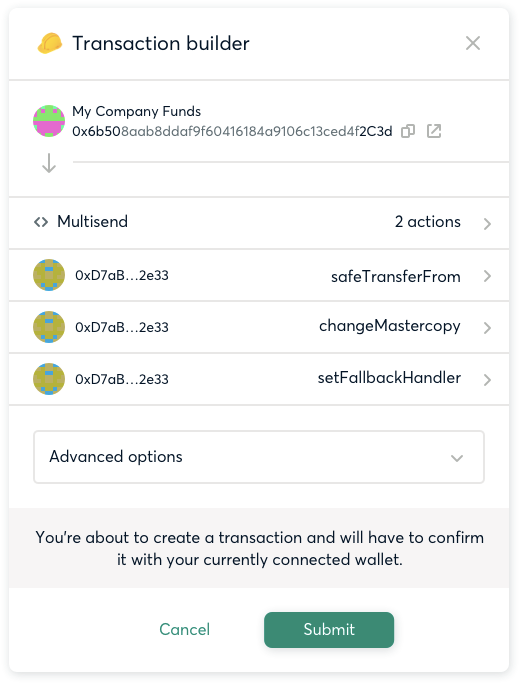Click the identicon beside changeMastercopy
Screen dimensions: 520x684
[49, 327]
